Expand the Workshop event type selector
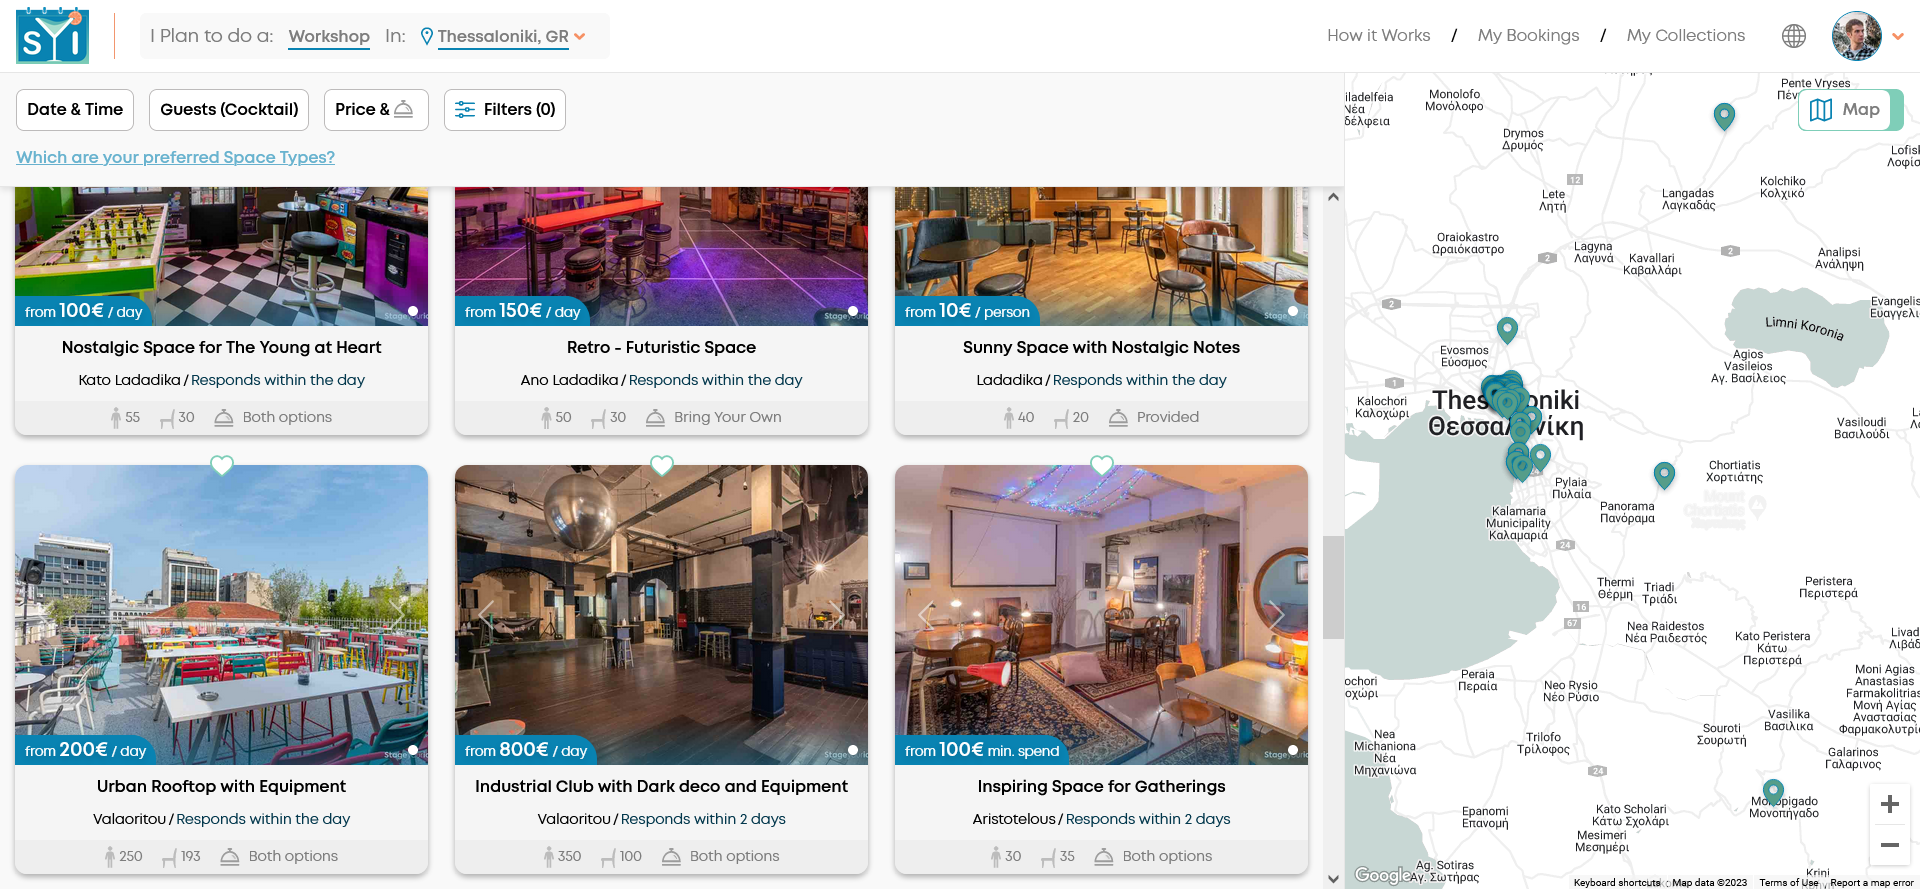The height and width of the screenshot is (889, 1920). 329,37
